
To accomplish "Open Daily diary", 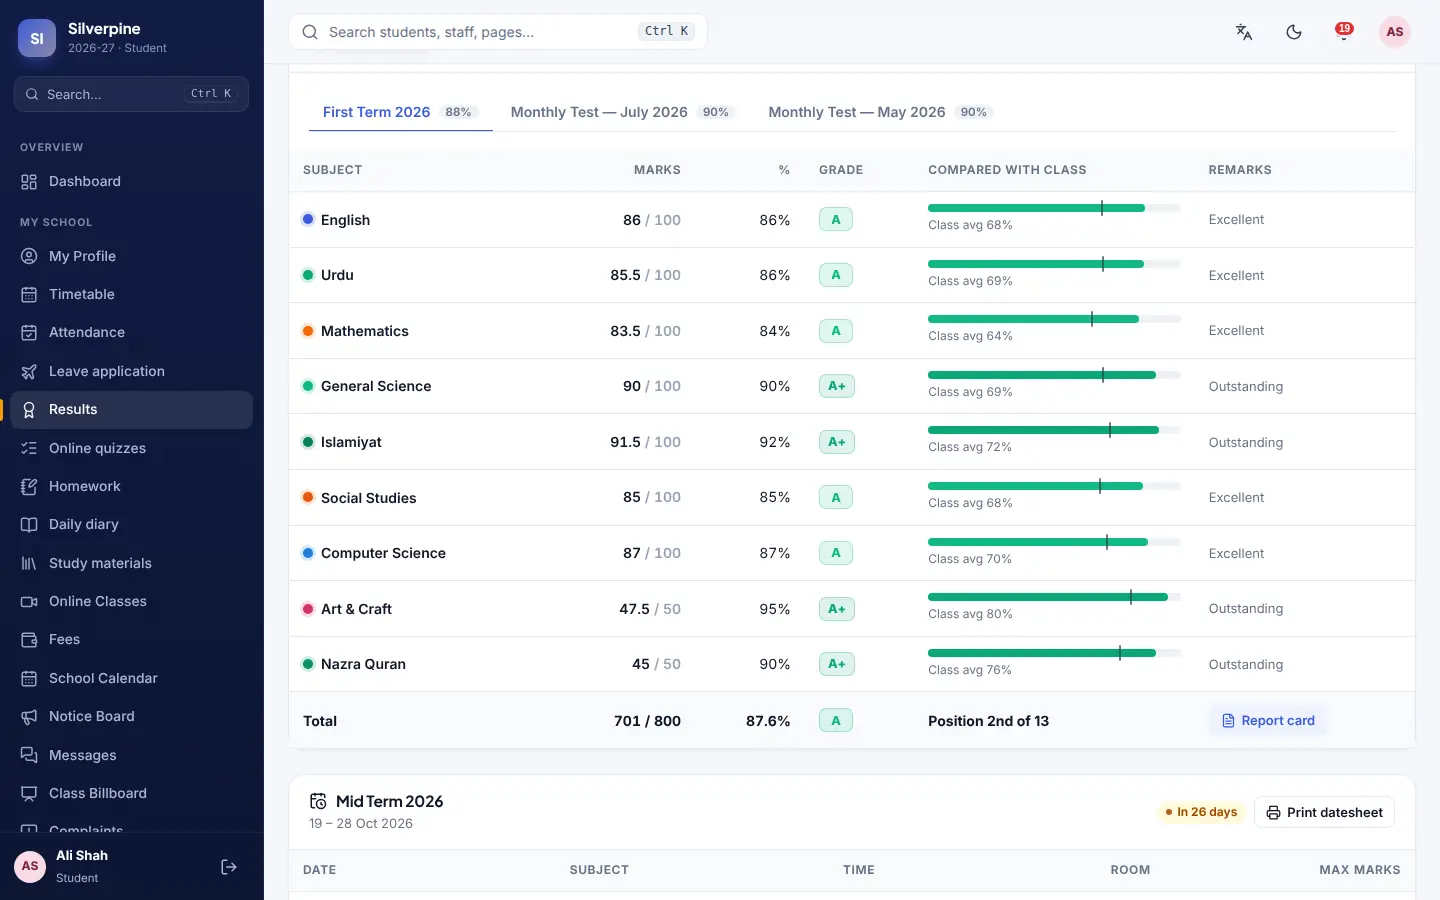I will point(131,524).
